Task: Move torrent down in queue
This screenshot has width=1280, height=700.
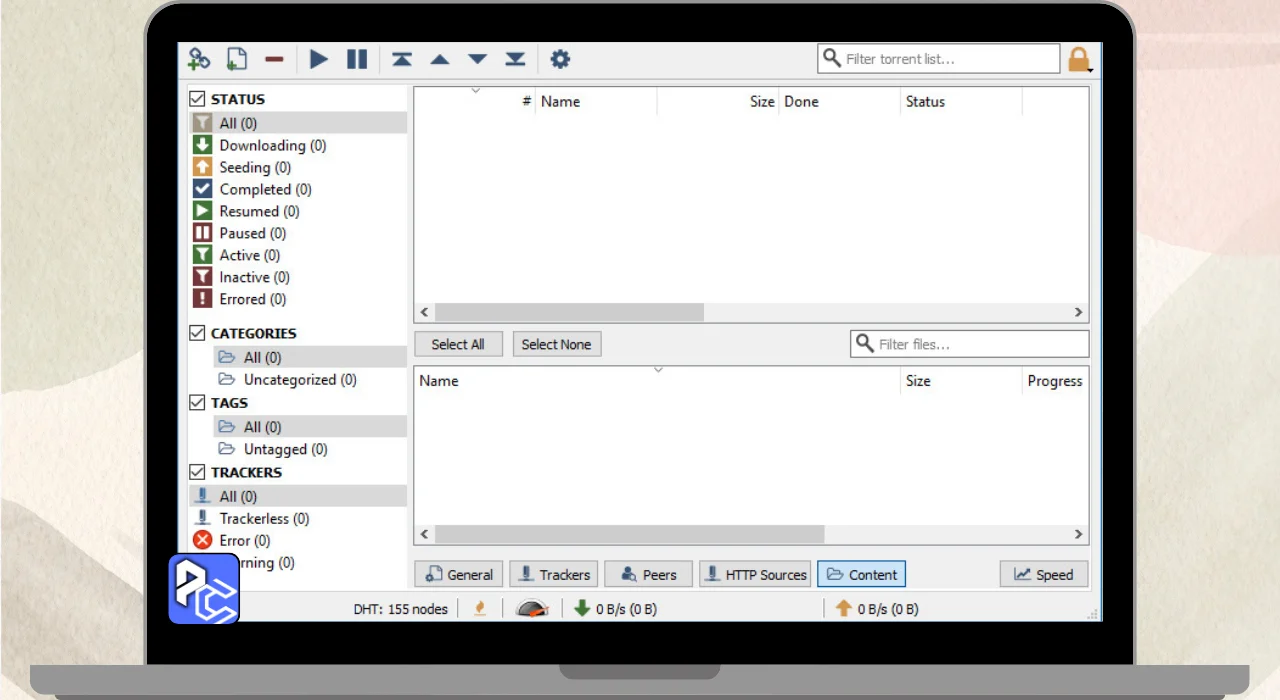Action: click(478, 60)
